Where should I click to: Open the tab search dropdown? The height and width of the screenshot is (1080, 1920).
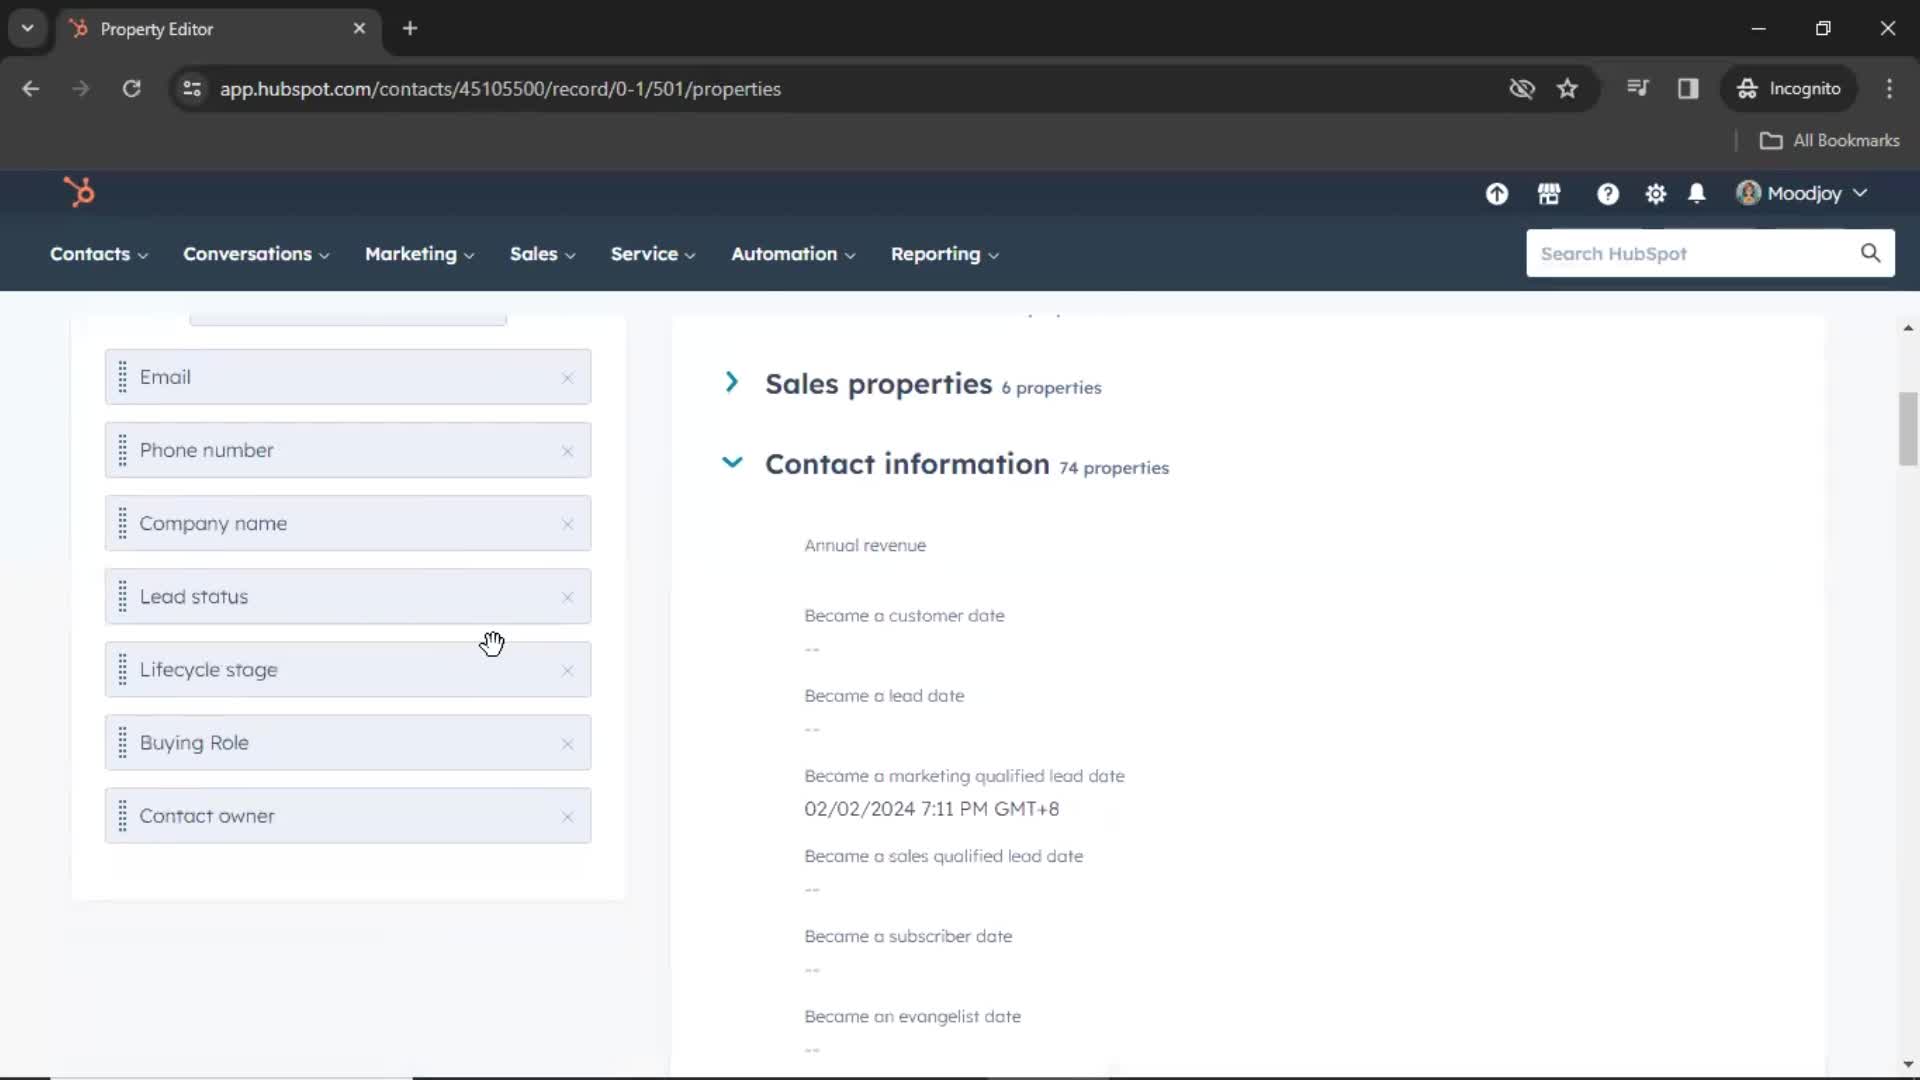tap(27, 28)
